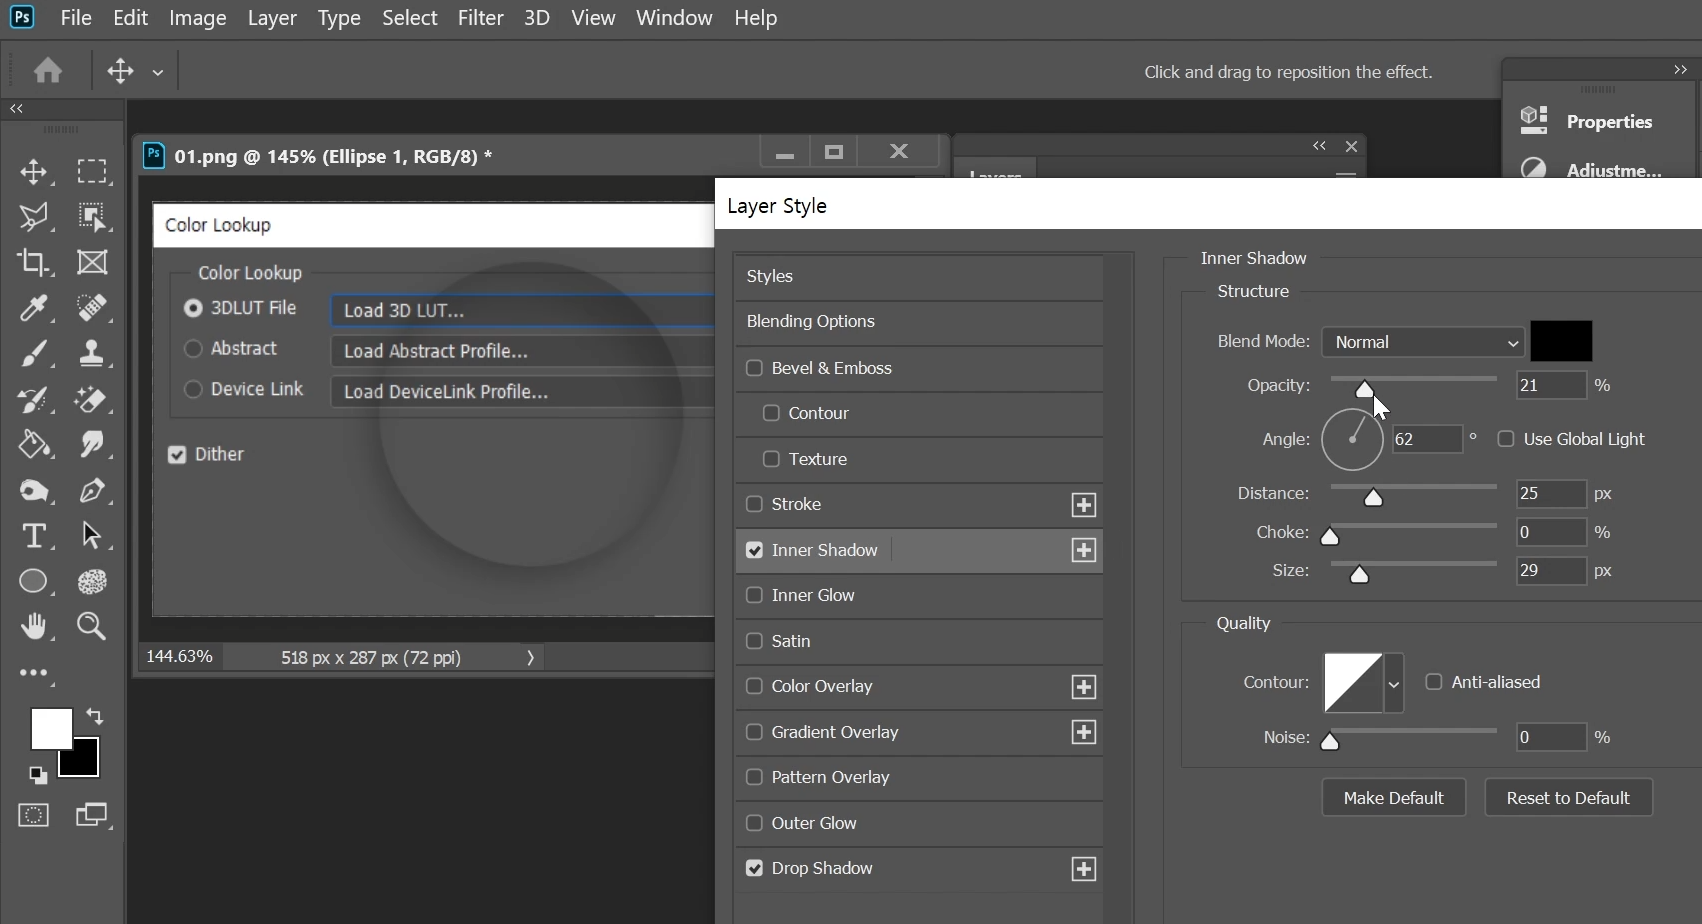
Task: Select the Device Link radio option
Action: (193, 389)
